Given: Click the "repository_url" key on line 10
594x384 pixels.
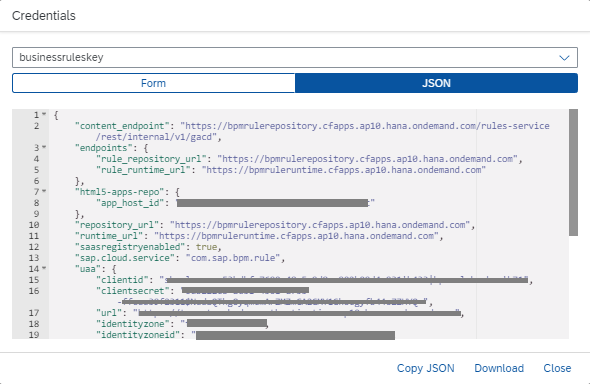Looking at the screenshot, I should click(117, 225).
